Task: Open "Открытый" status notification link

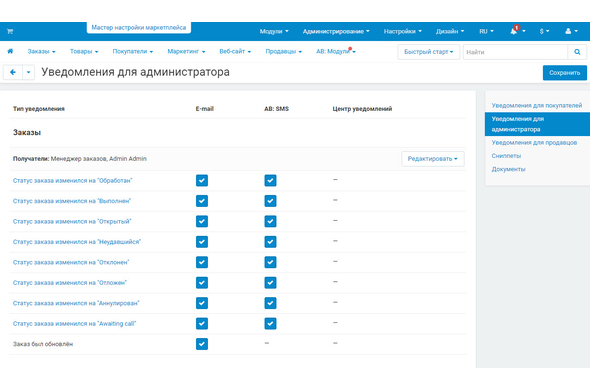Action: pyautogui.click(x=72, y=221)
